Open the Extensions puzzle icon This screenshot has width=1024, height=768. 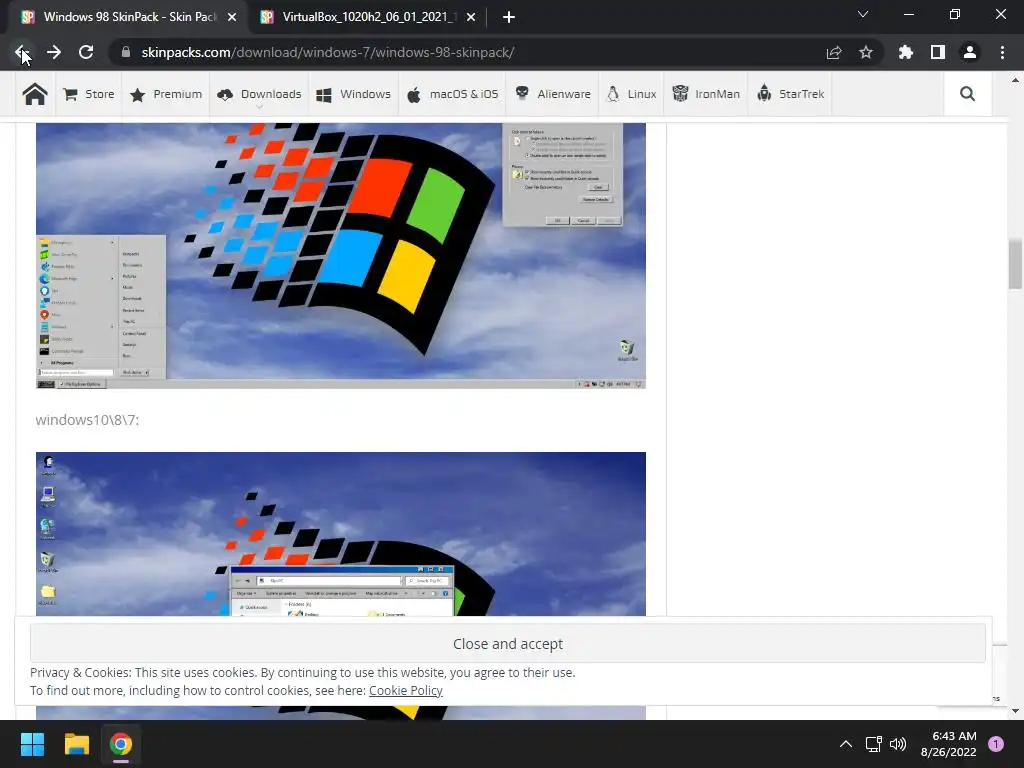coord(905,52)
